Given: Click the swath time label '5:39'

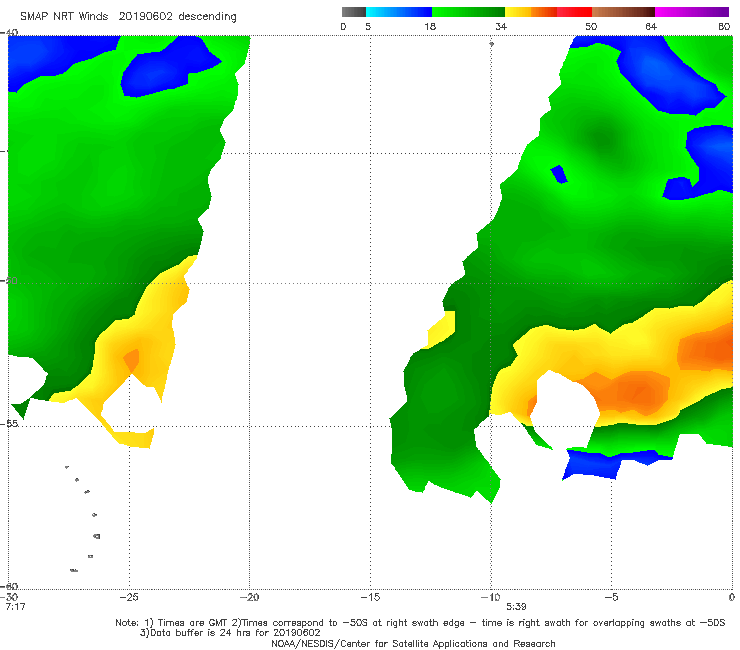Looking at the screenshot, I should pyautogui.click(x=516, y=607).
